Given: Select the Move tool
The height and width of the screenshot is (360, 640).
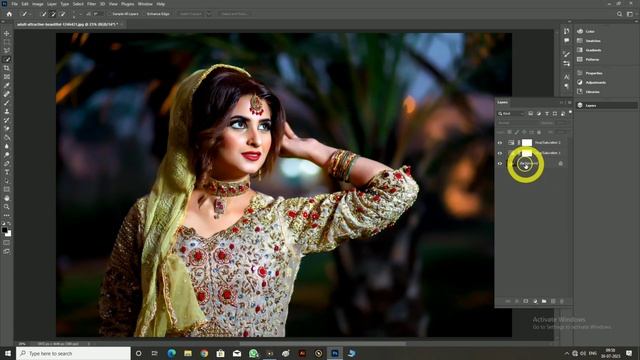Looking at the screenshot, I should point(7,33).
